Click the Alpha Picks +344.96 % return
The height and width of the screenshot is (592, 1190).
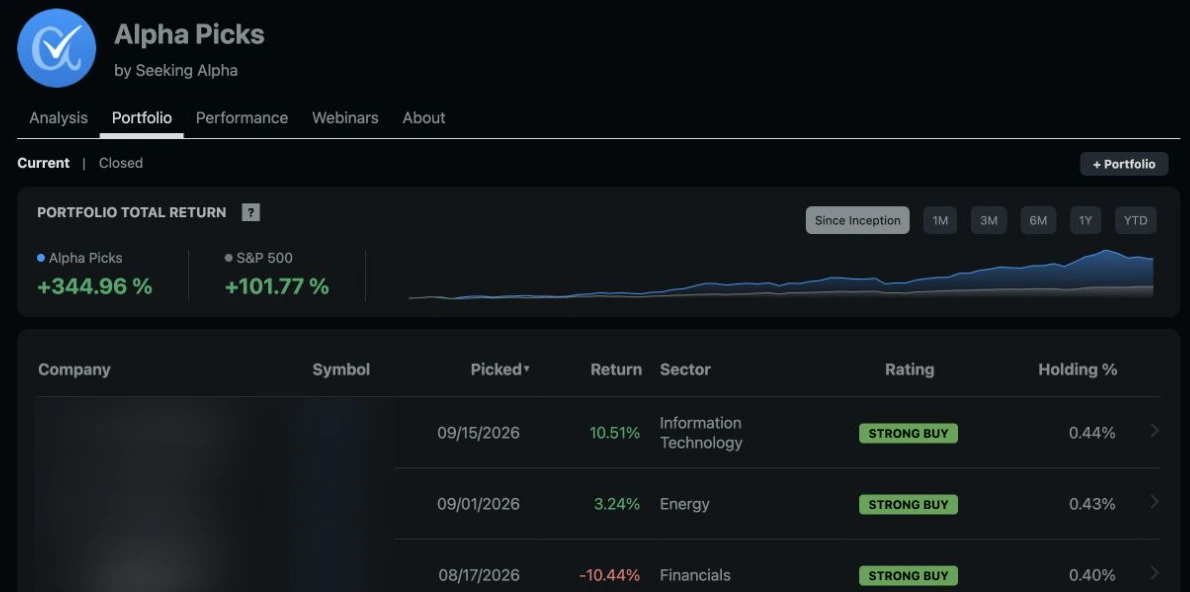click(95, 286)
